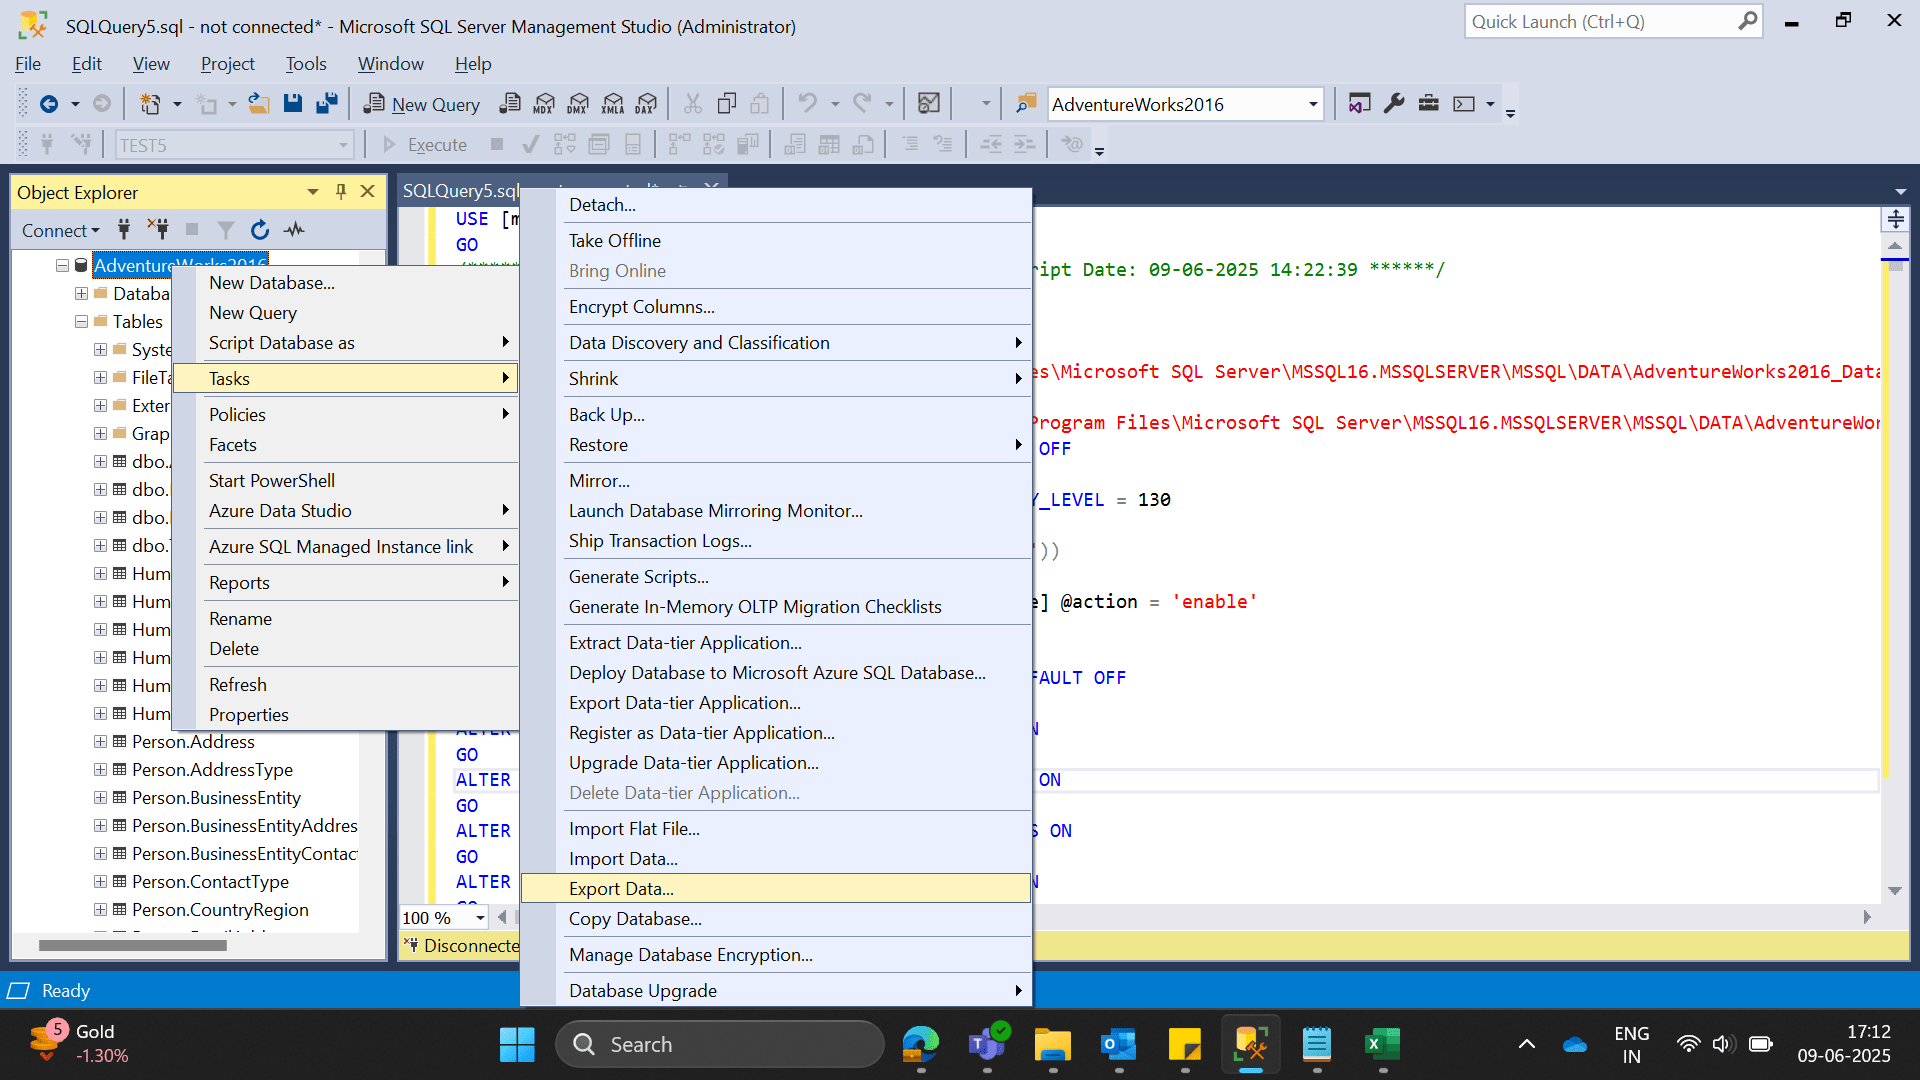1920x1080 pixels.
Task: Open the Properties wrench icon in toolbar
Action: [x=1394, y=104]
